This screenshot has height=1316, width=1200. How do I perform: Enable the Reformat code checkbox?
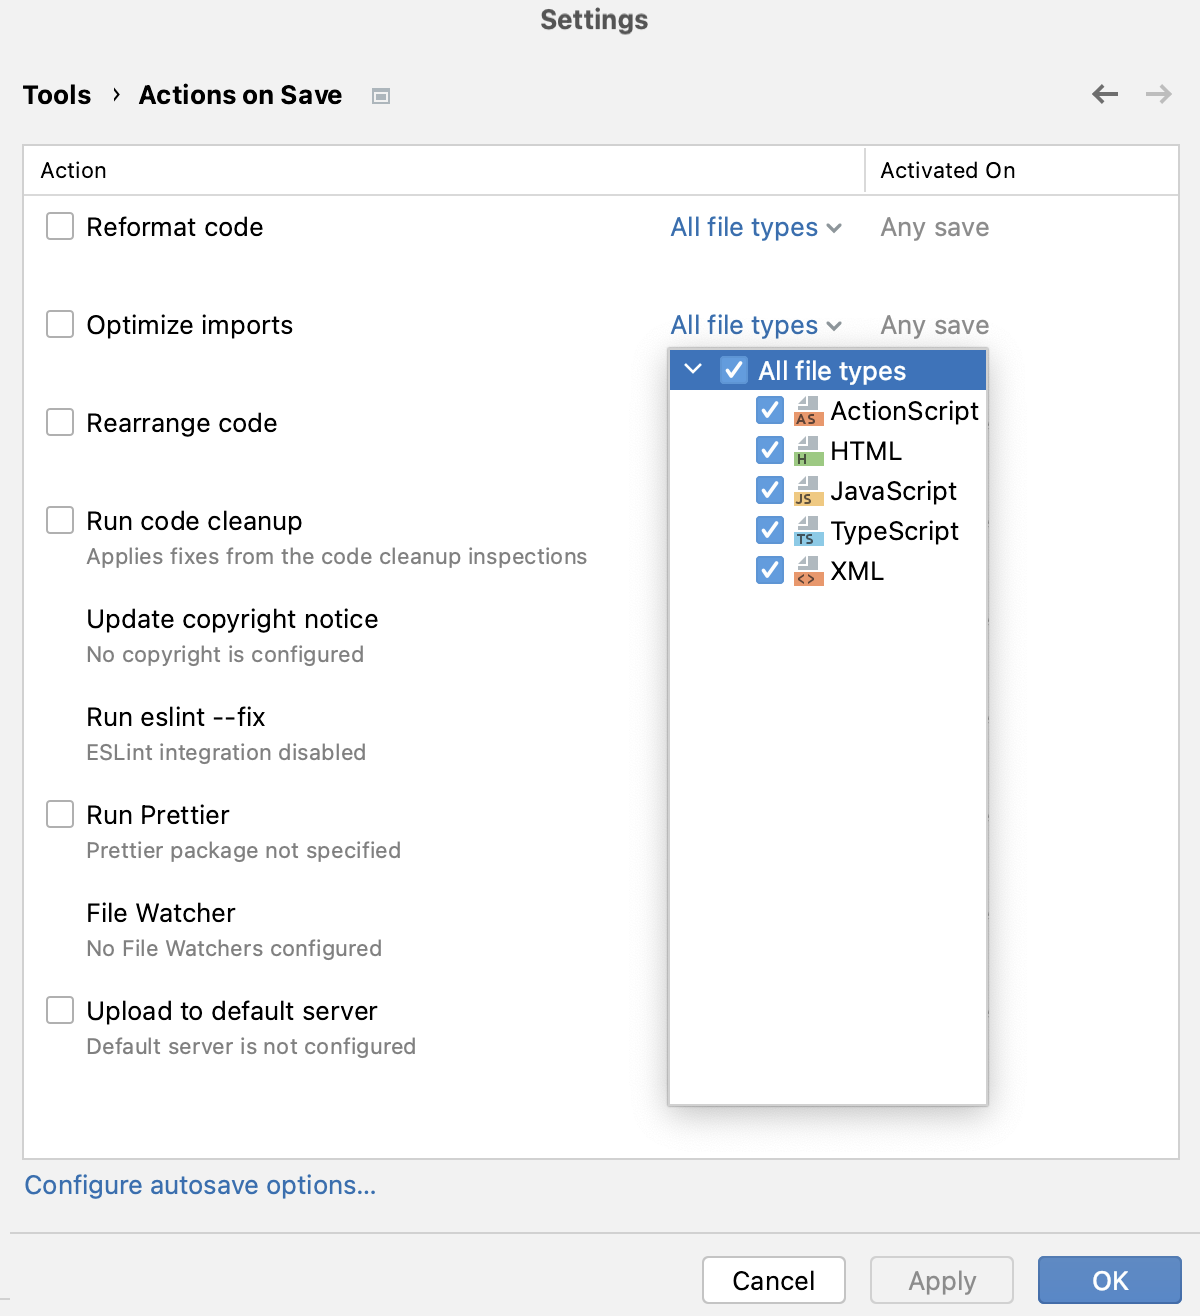point(60,226)
